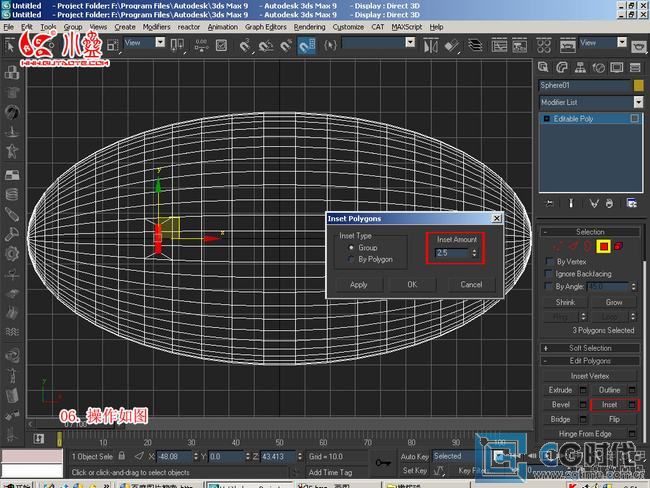Open the Animation menu
Image resolution: width=650 pixels, height=488 pixels.
coord(223,27)
